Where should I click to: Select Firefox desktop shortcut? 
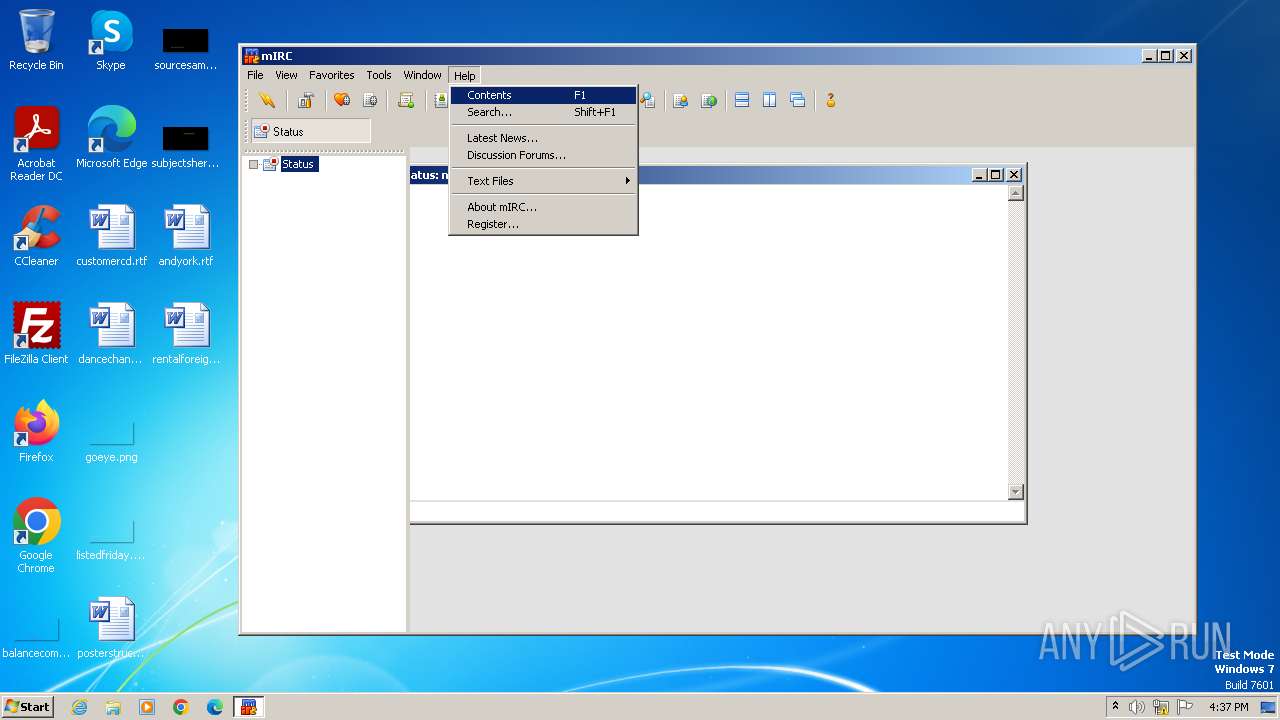36,432
